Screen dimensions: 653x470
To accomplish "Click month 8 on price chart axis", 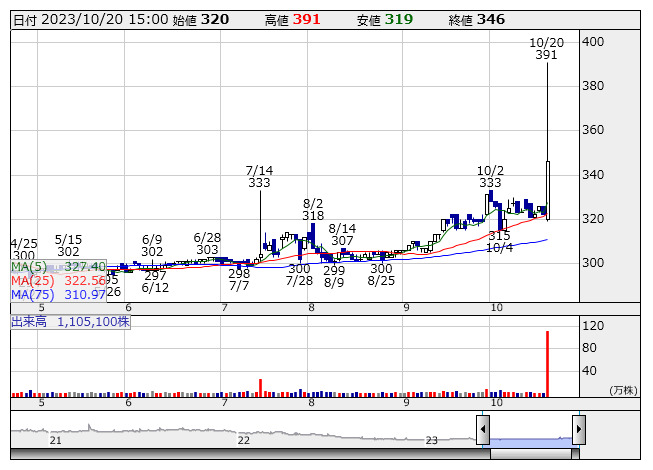I will [312, 308].
